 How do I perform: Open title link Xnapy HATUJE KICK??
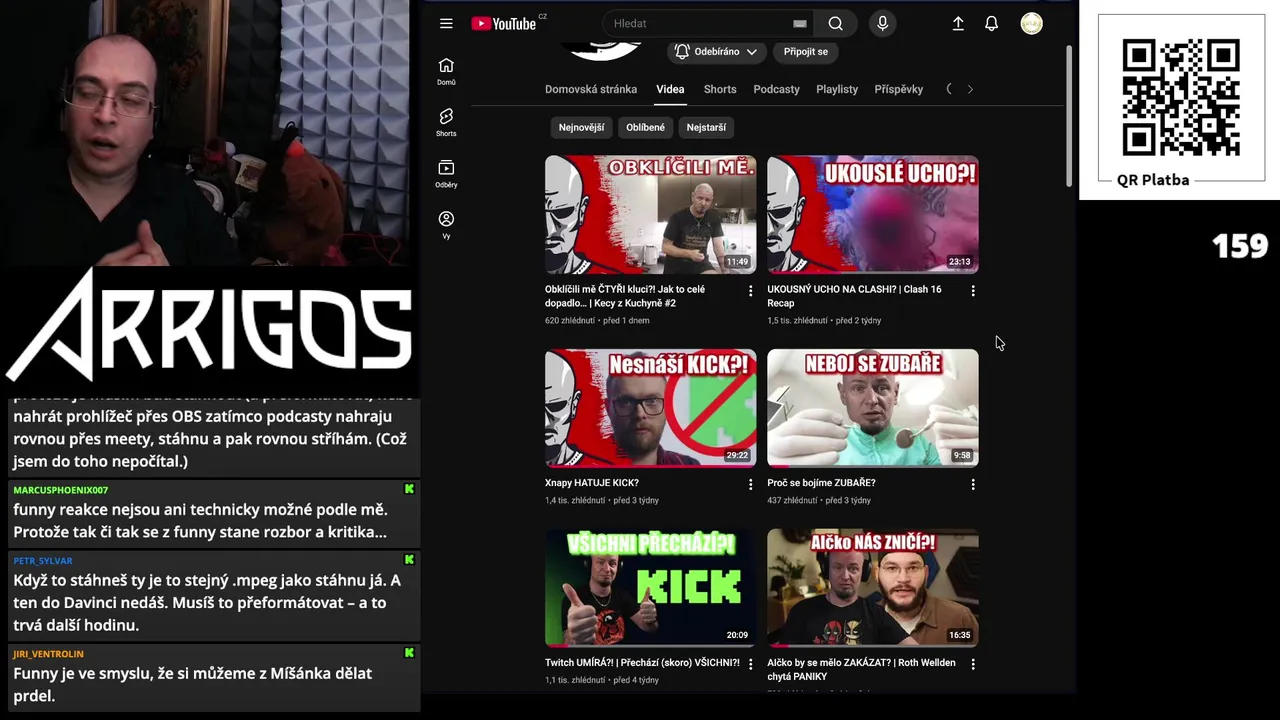click(x=592, y=483)
